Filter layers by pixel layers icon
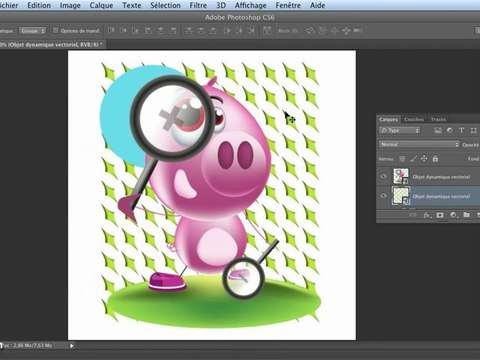Screen dimensions: 480x360 pyautogui.click(x=438, y=130)
